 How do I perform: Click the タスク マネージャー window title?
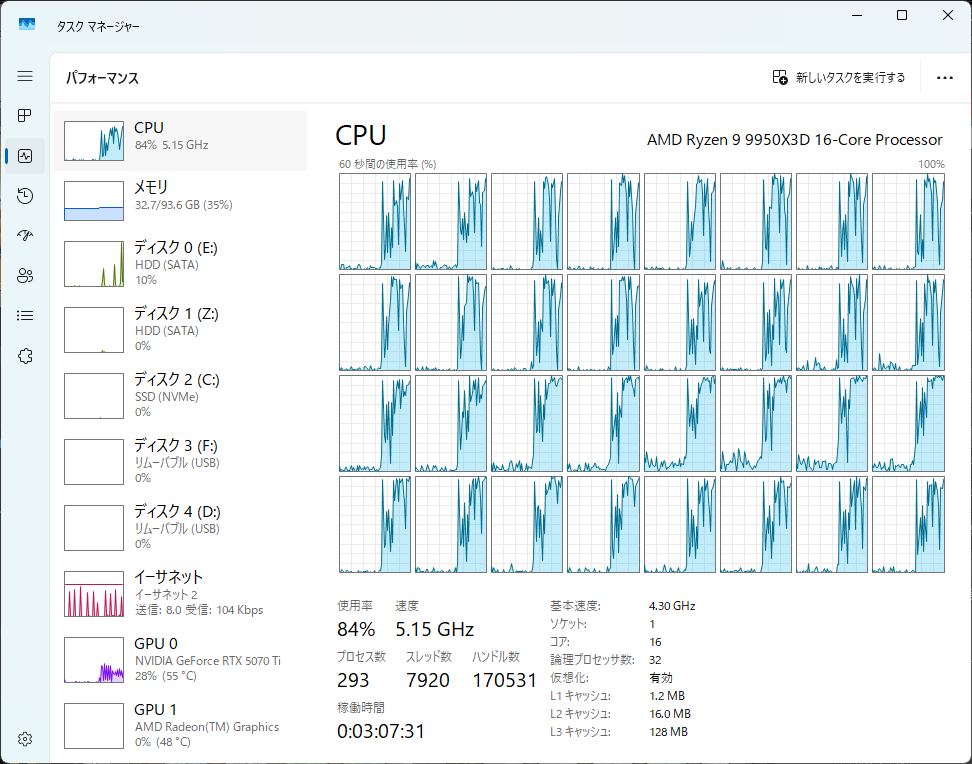pos(98,27)
